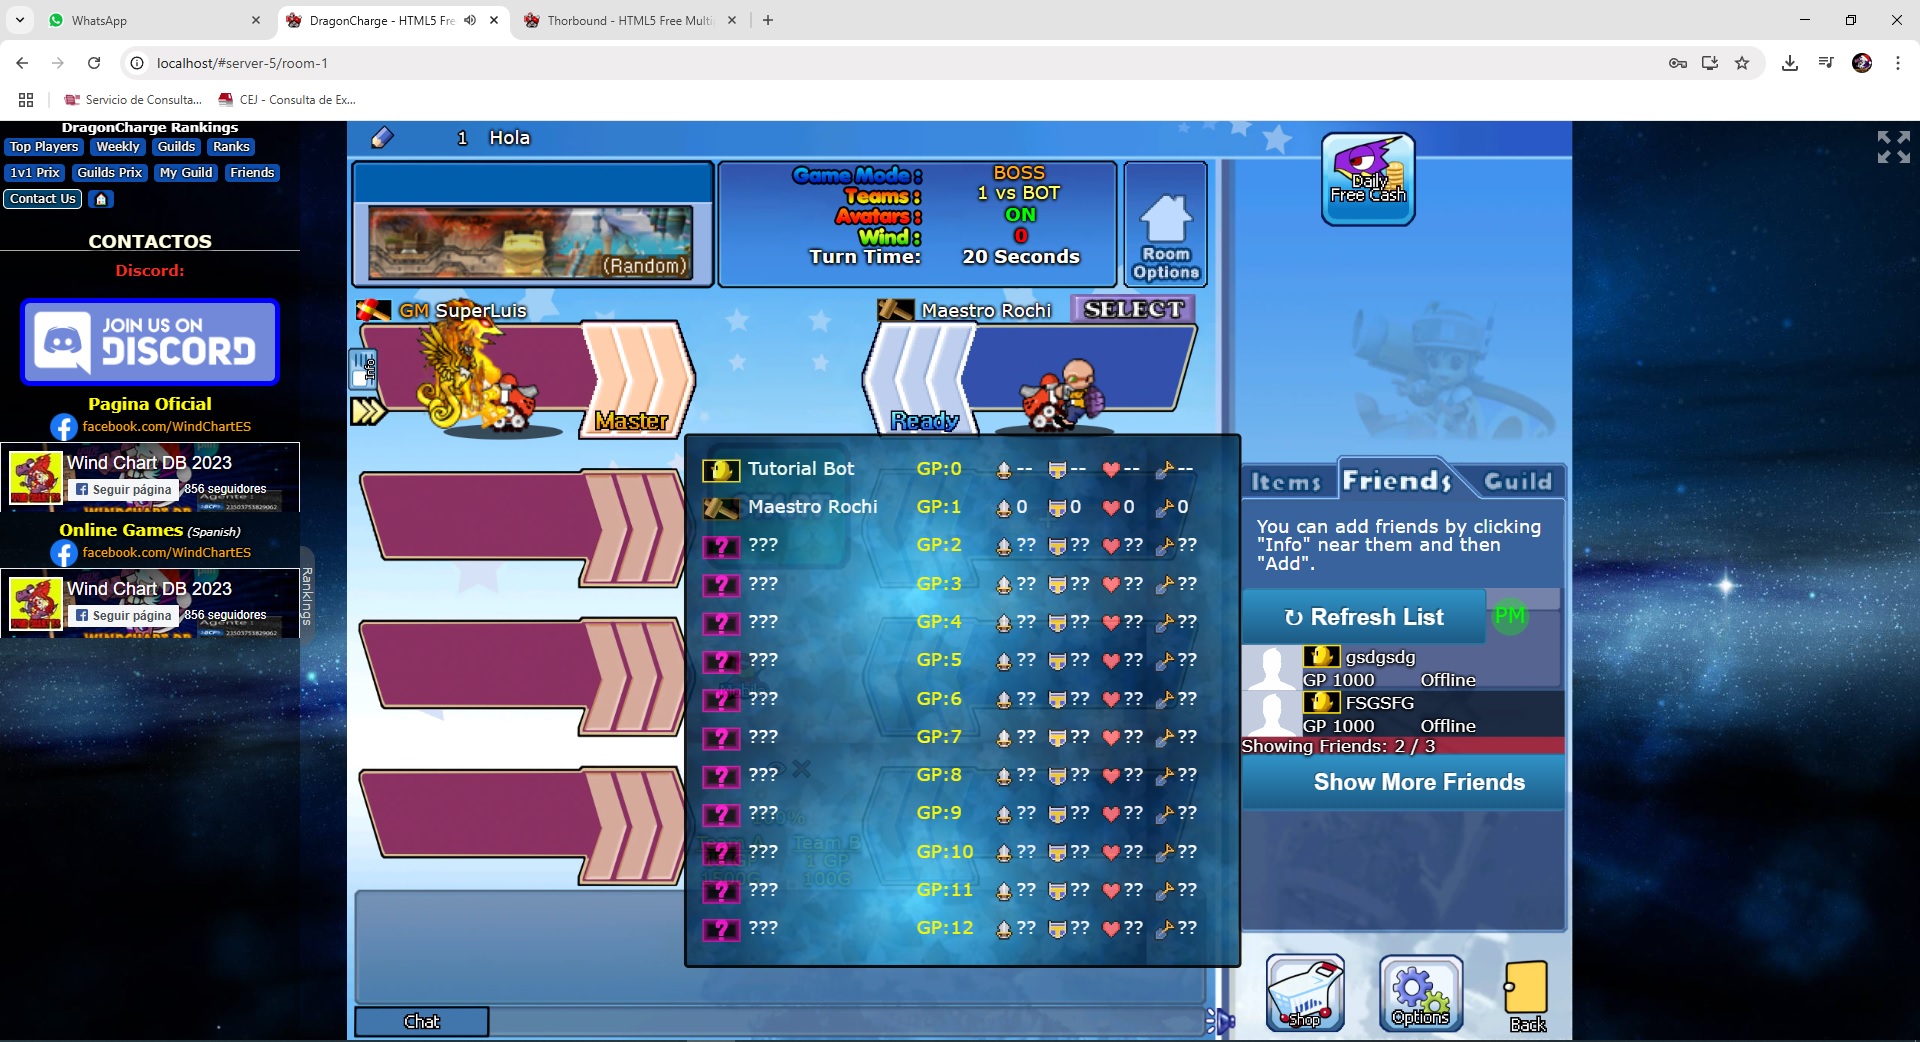Click the Master badge on SuperLuis slot
The height and width of the screenshot is (1042, 1920).
point(631,421)
